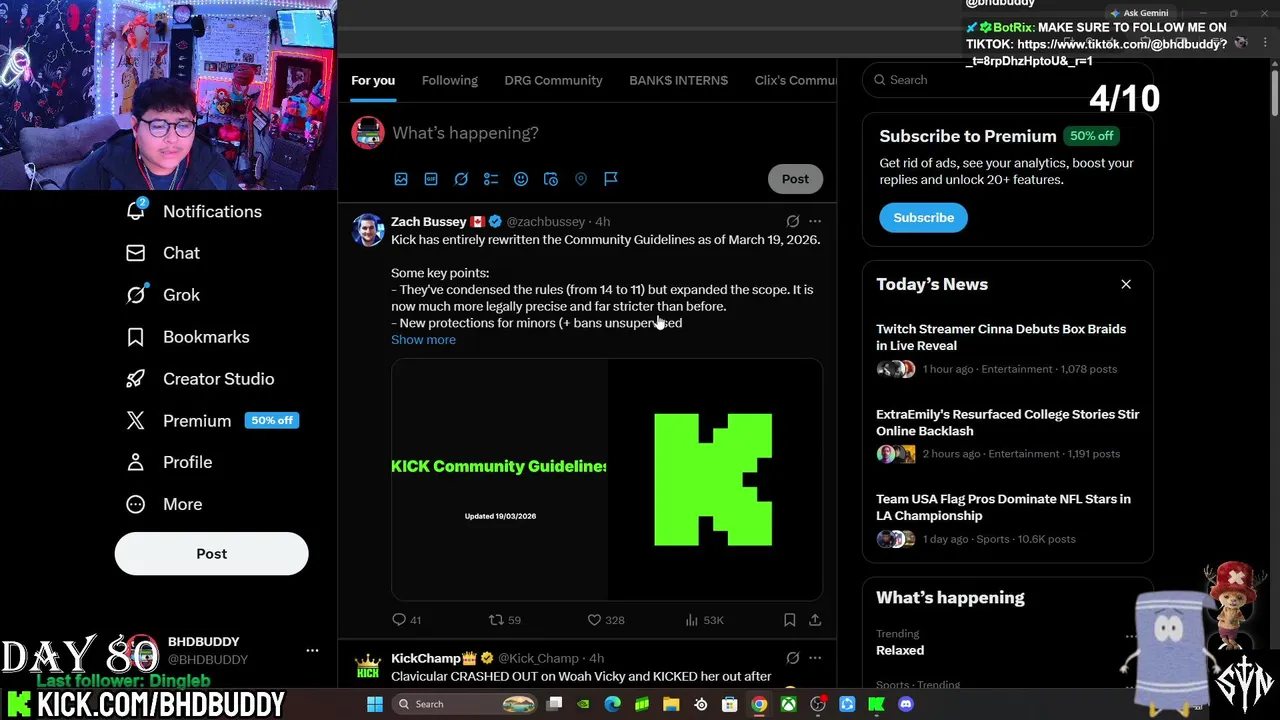Screen dimensions: 1280x720
Task: Schedule the post with the calendar icon
Action: click(551, 179)
